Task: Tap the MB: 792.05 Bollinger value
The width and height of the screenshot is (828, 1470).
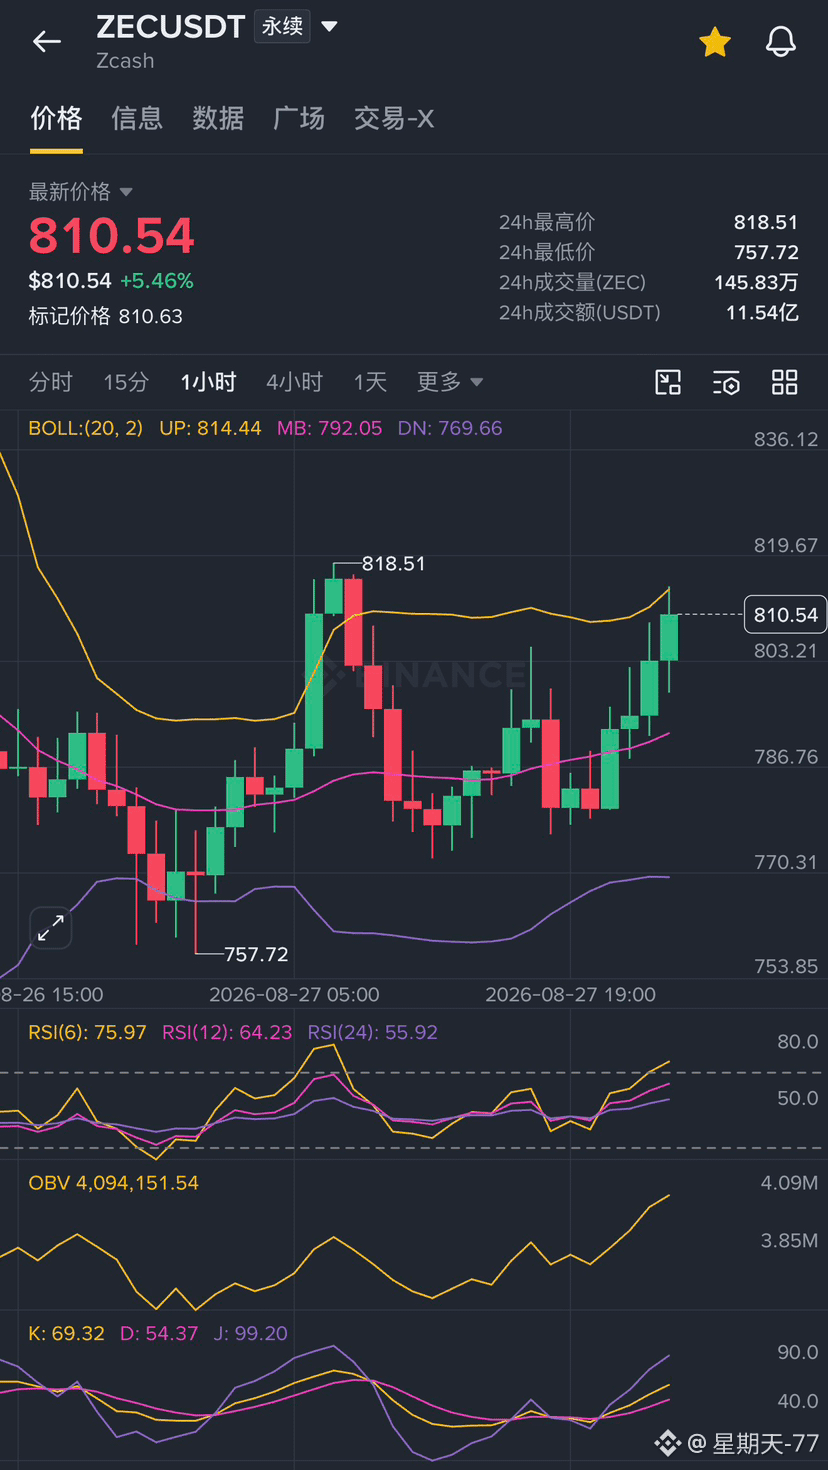Action: 329,428
